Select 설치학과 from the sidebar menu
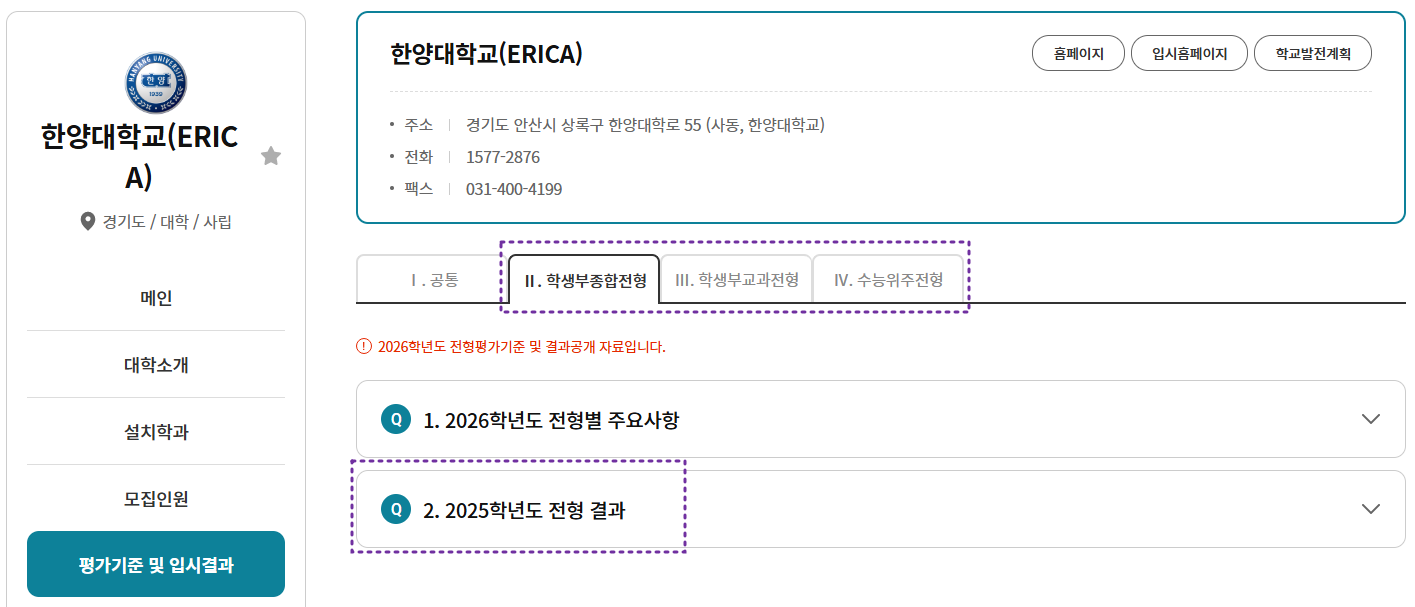Image resolution: width=1415 pixels, height=607 pixels. 156,432
